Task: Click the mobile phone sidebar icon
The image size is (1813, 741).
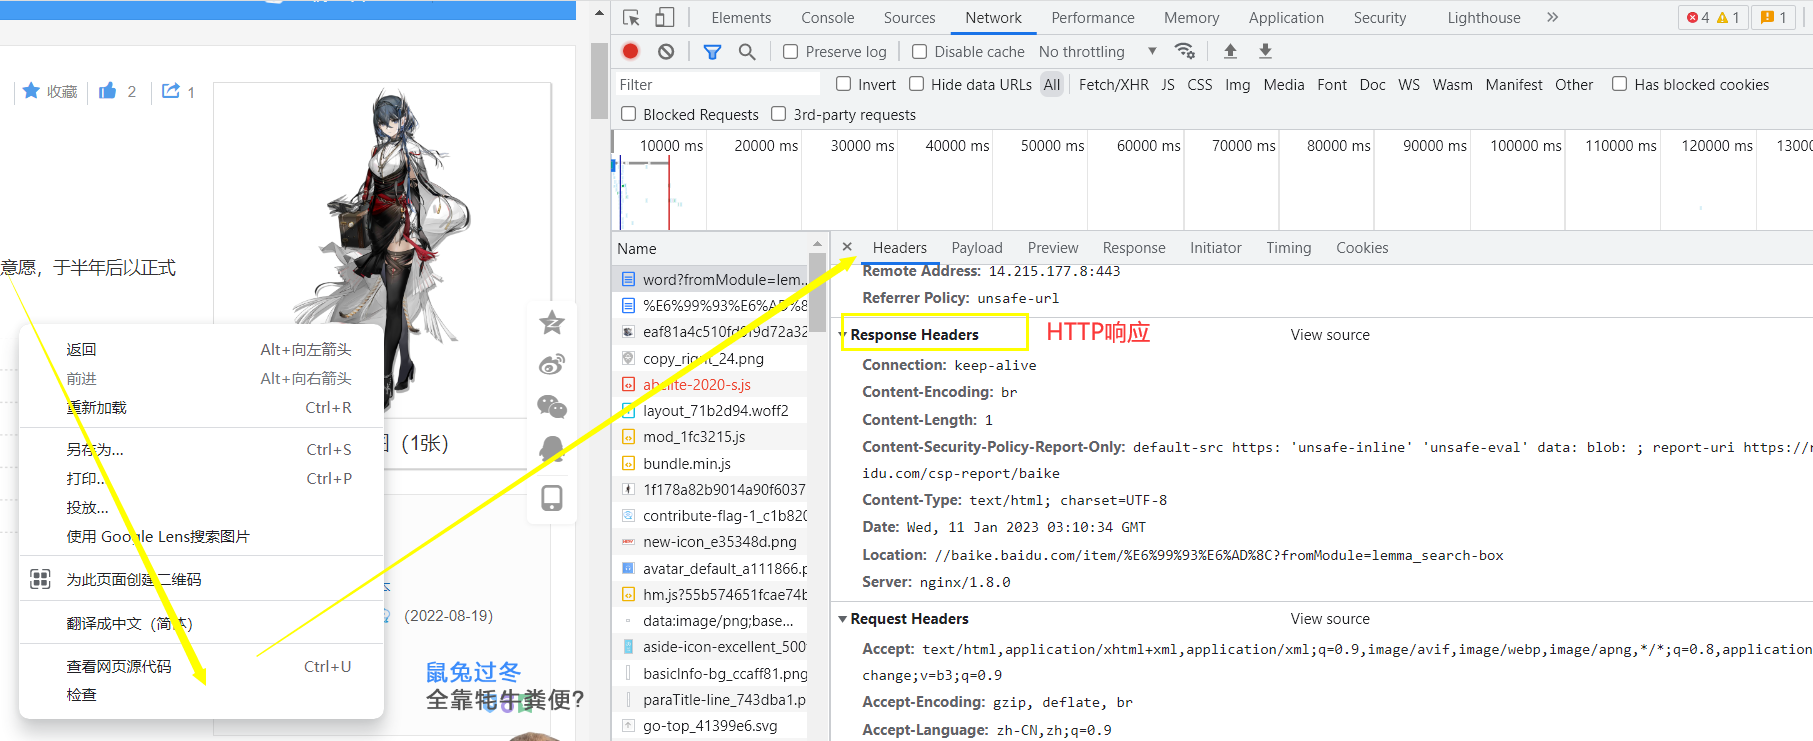Action: [x=552, y=498]
